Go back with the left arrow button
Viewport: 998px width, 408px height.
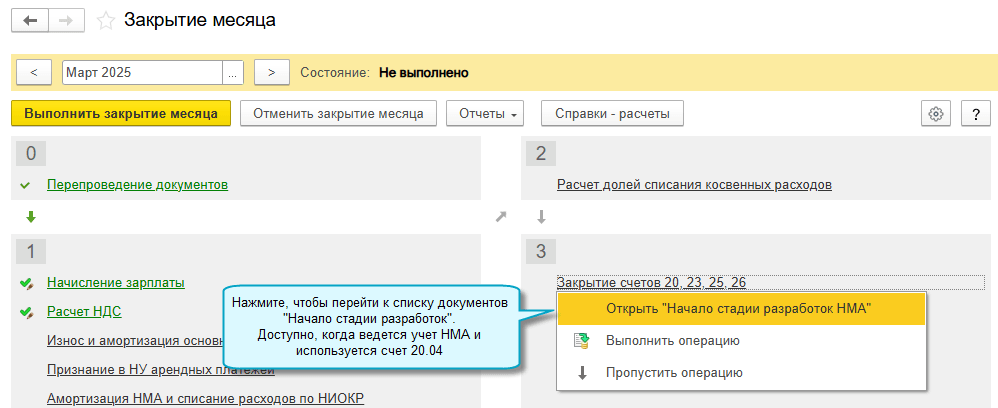30,20
